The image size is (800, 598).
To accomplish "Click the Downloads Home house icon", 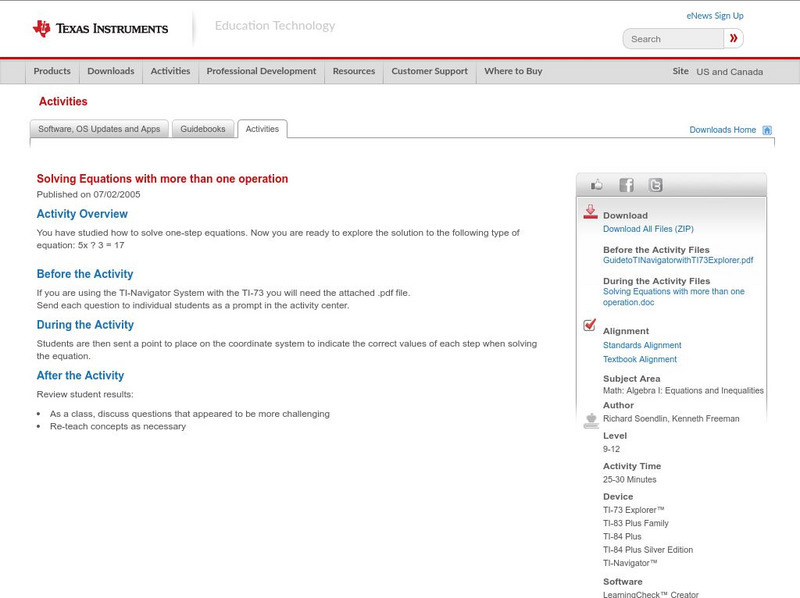I will (767, 130).
